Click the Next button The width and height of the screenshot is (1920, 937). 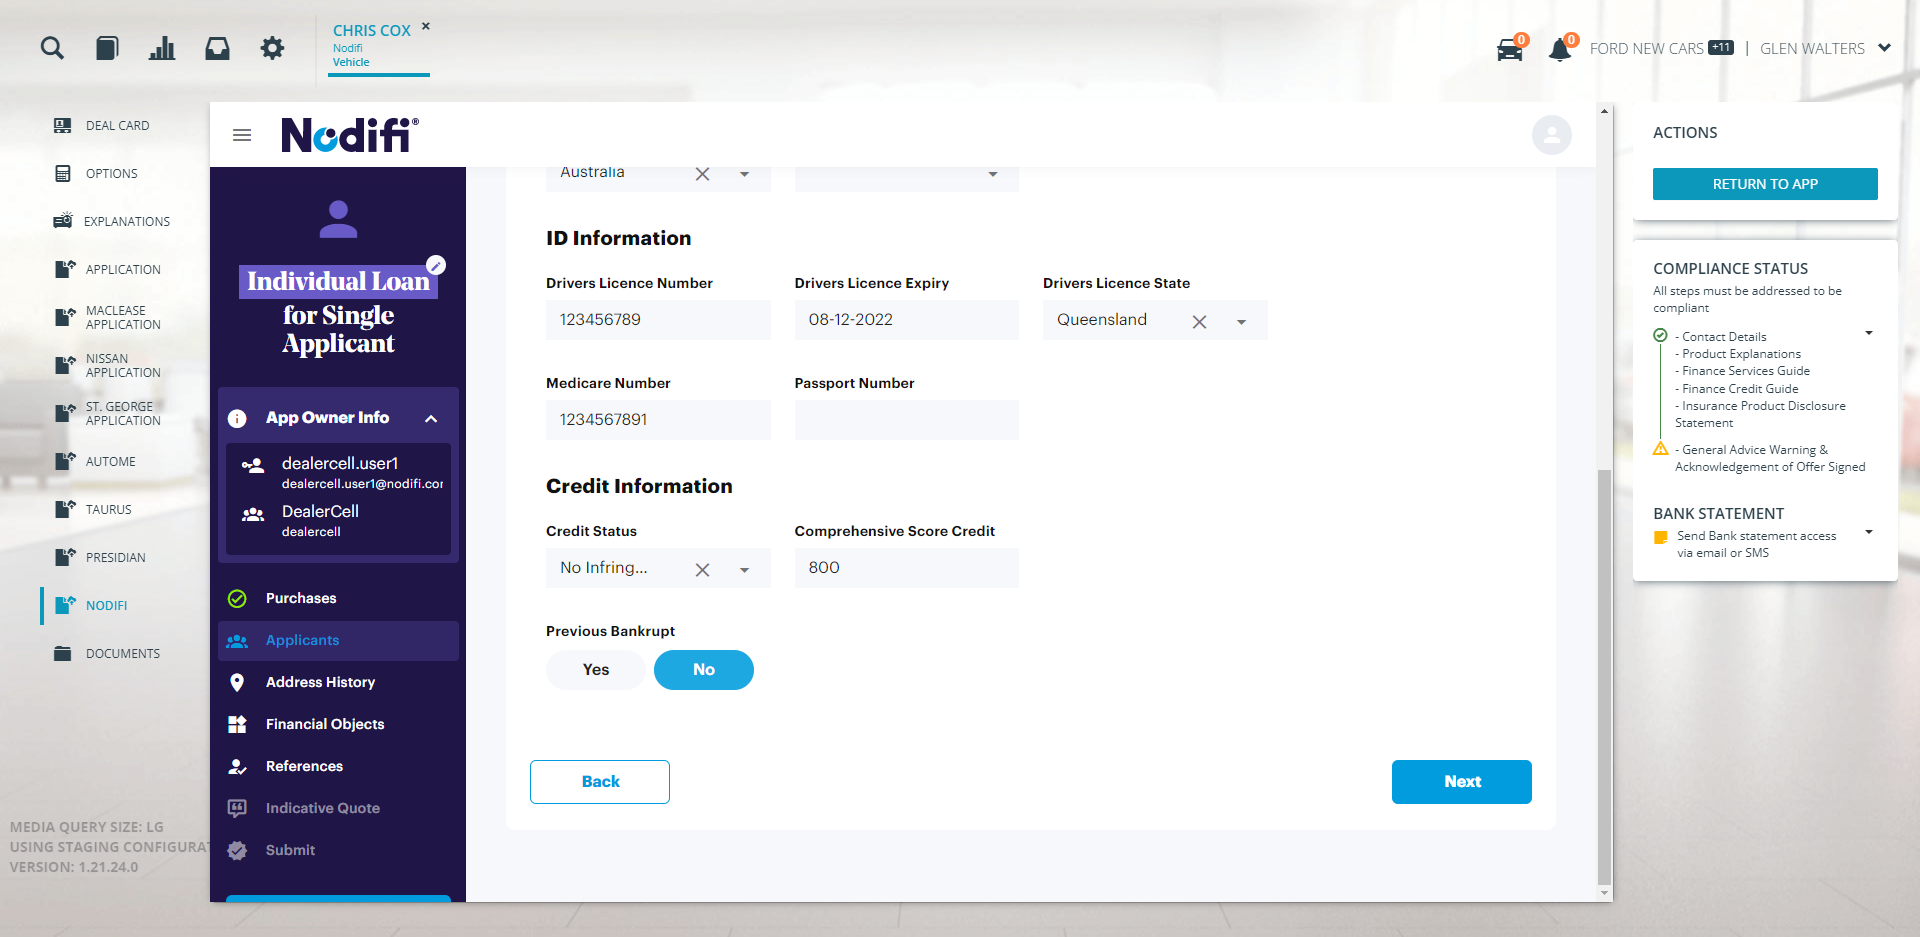[x=1462, y=782]
